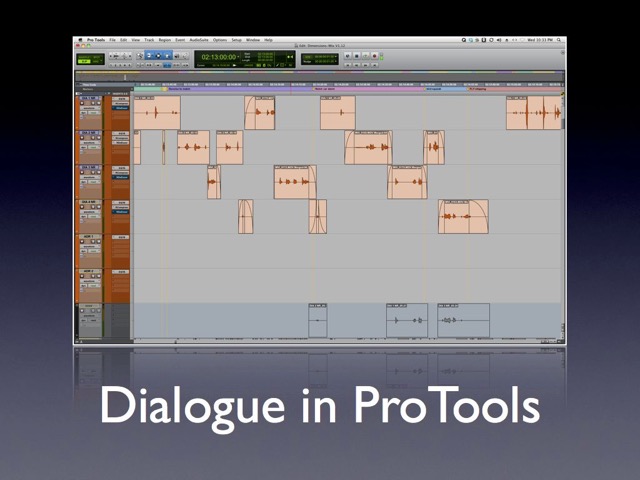Open ADR 2 automation mode selector
Screen dimensions: 640x480
tap(94, 286)
